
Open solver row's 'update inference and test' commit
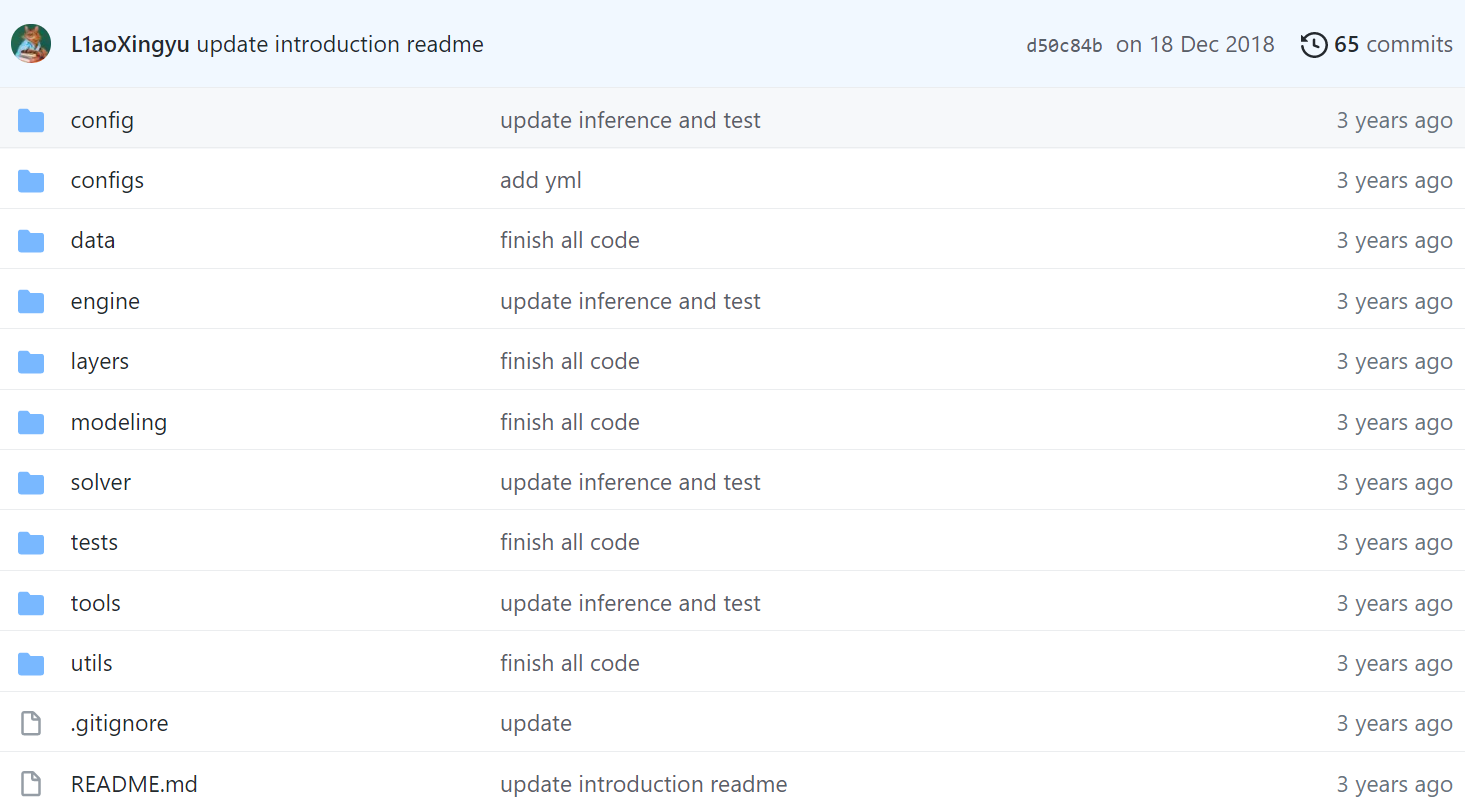coord(630,482)
